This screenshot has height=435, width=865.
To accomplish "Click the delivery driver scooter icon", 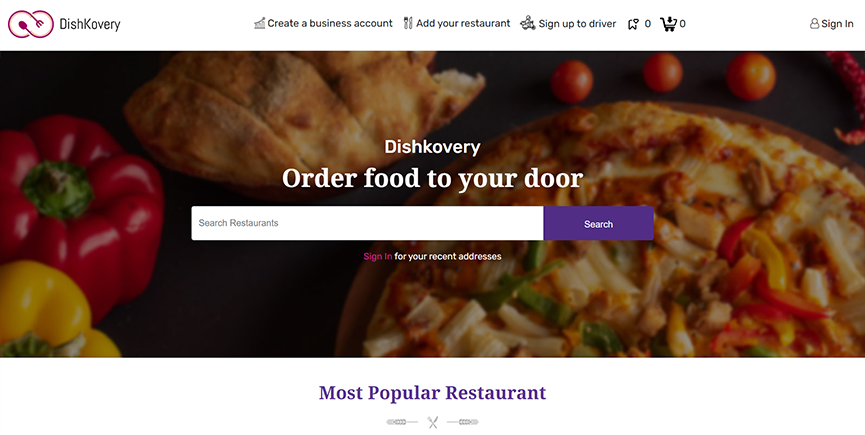I will pyautogui.click(x=528, y=23).
